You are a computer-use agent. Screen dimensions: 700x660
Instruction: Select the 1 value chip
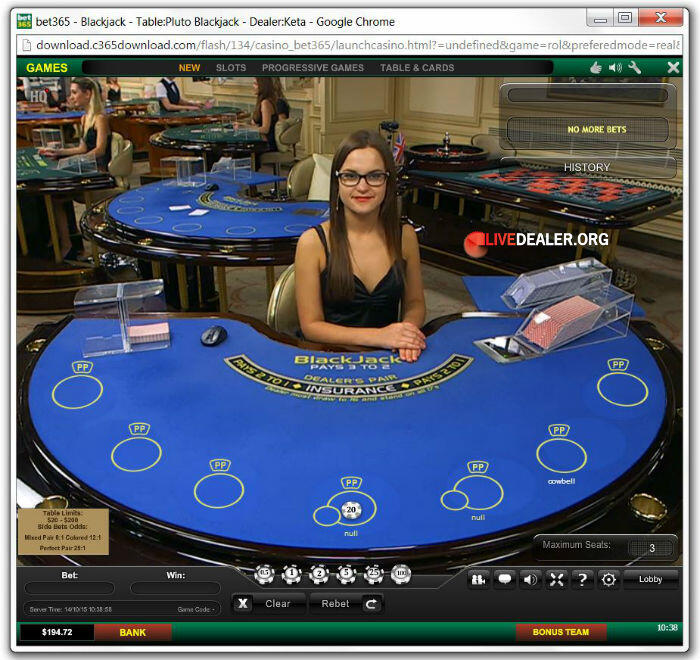point(292,574)
